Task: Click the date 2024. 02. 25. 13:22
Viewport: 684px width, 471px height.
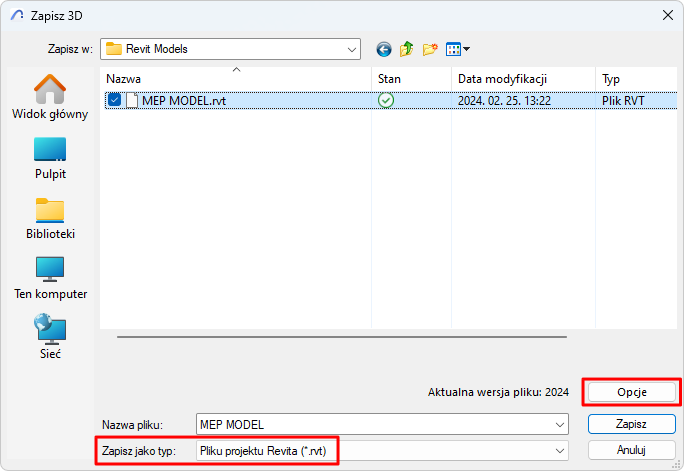Action: (504, 101)
